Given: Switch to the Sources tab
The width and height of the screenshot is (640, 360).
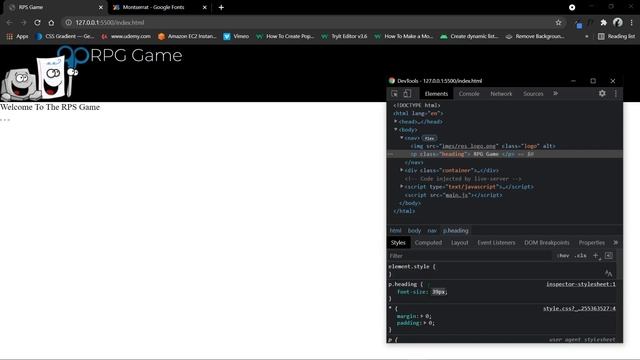Looking at the screenshot, I should point(533,93).
